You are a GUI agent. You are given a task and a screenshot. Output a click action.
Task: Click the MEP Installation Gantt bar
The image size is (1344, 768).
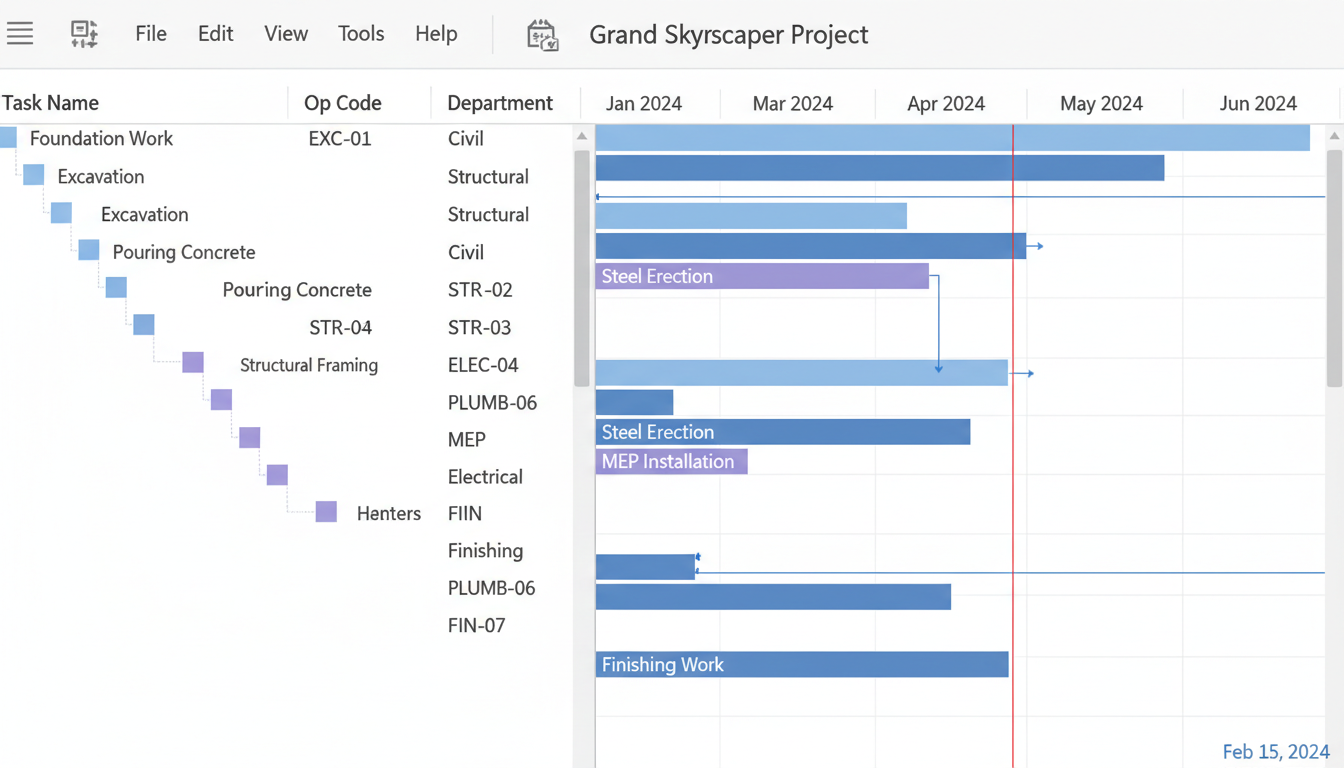[672, 461]
